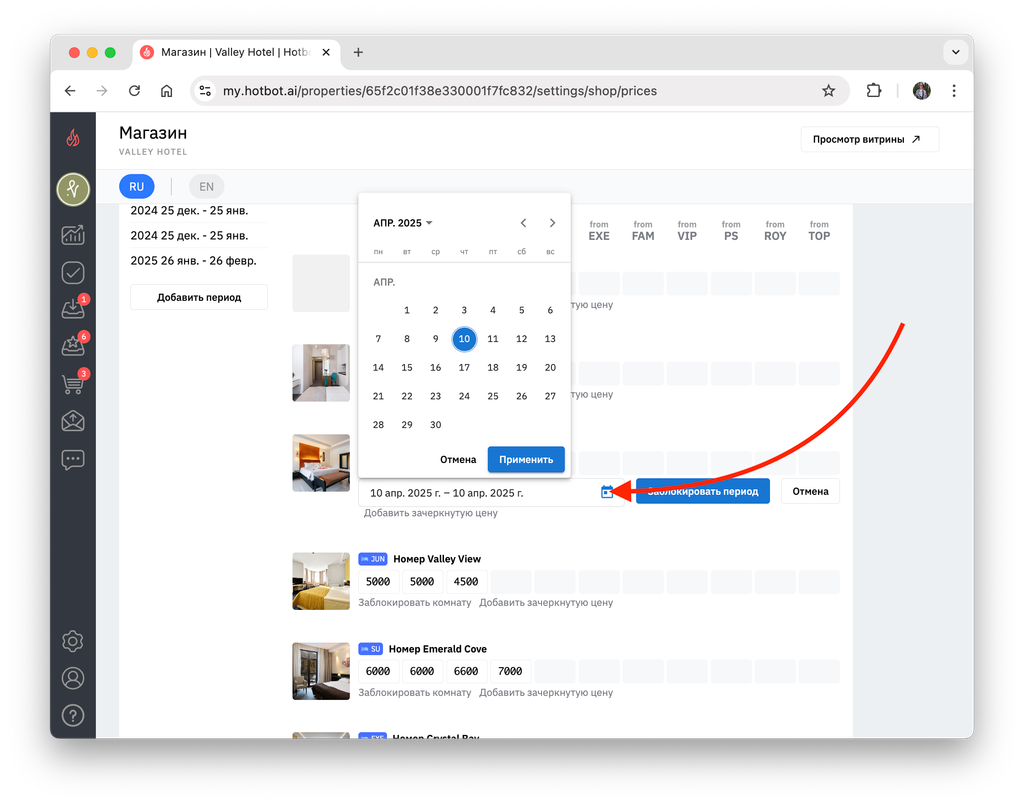Open Просмотр витрины link
The width and height of the screenshot is (1024, 805).
point(869,139)
